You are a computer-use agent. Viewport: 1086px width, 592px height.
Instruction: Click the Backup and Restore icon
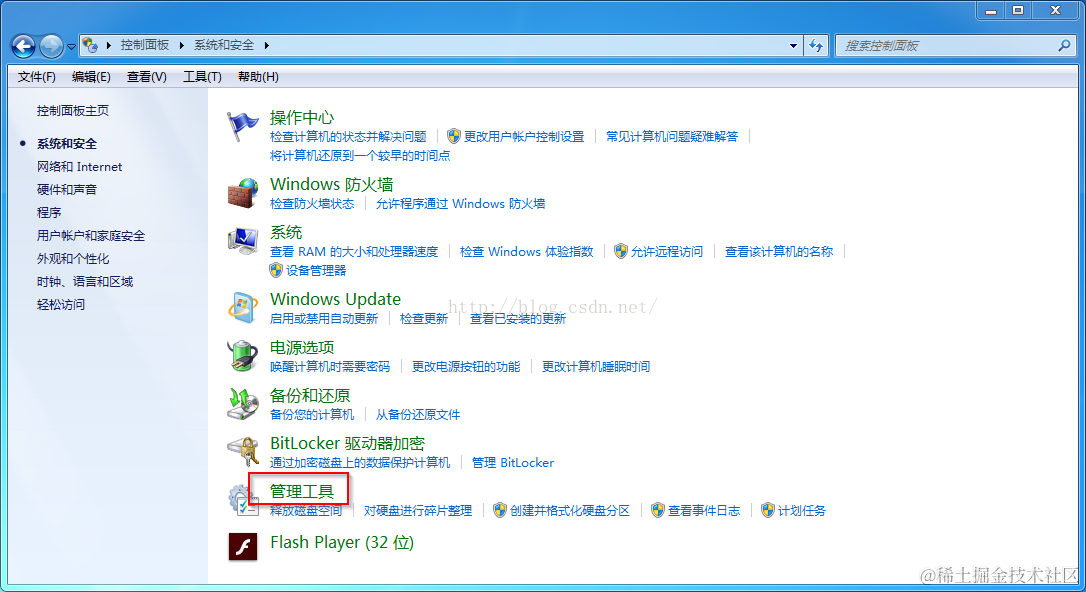click(x=242, y=404)
